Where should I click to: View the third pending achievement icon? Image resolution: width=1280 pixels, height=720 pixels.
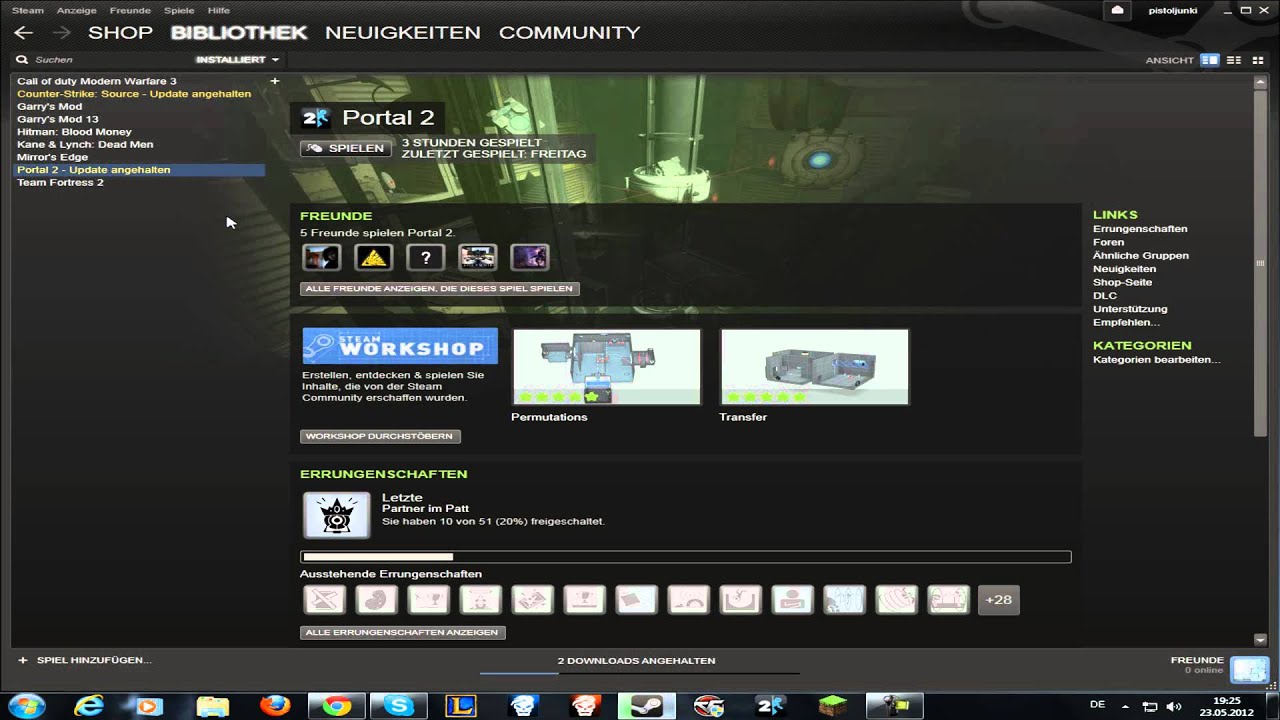coord(428,599)
